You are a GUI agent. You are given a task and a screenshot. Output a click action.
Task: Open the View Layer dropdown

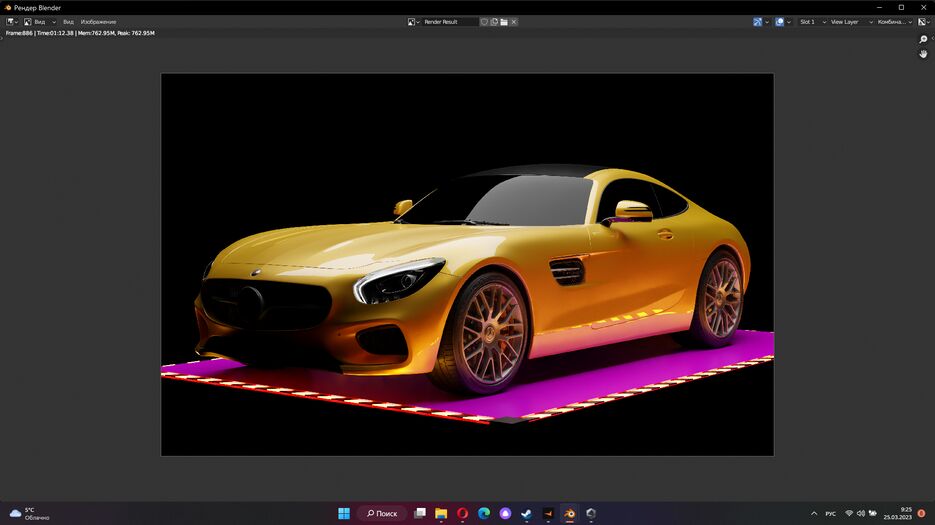(852, 21)
